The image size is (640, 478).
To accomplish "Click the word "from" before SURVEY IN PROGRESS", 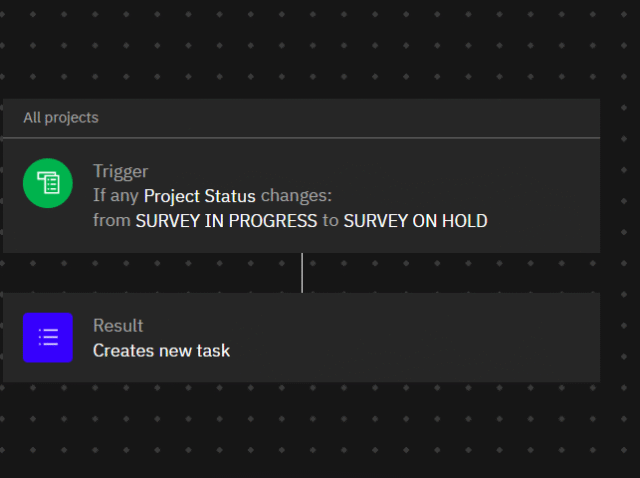I will coord(112,221).
